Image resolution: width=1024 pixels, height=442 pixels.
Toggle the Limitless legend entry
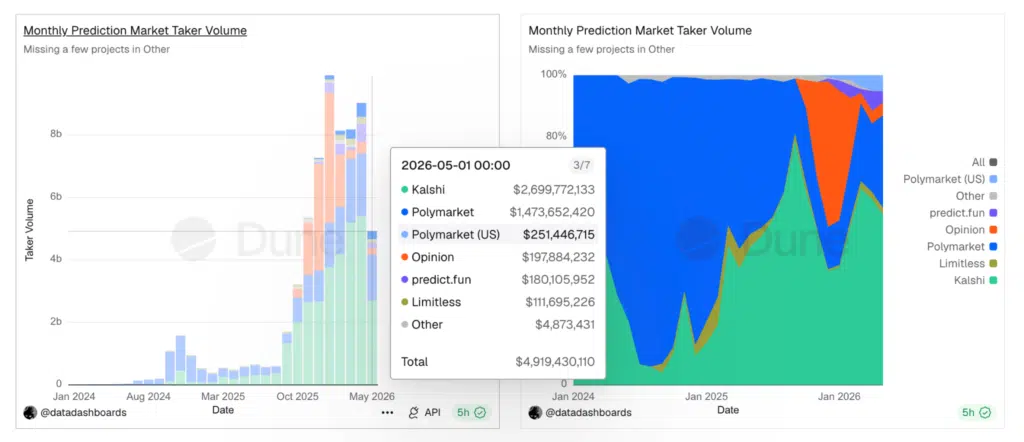pyautogui.click(x=968, y=264)
